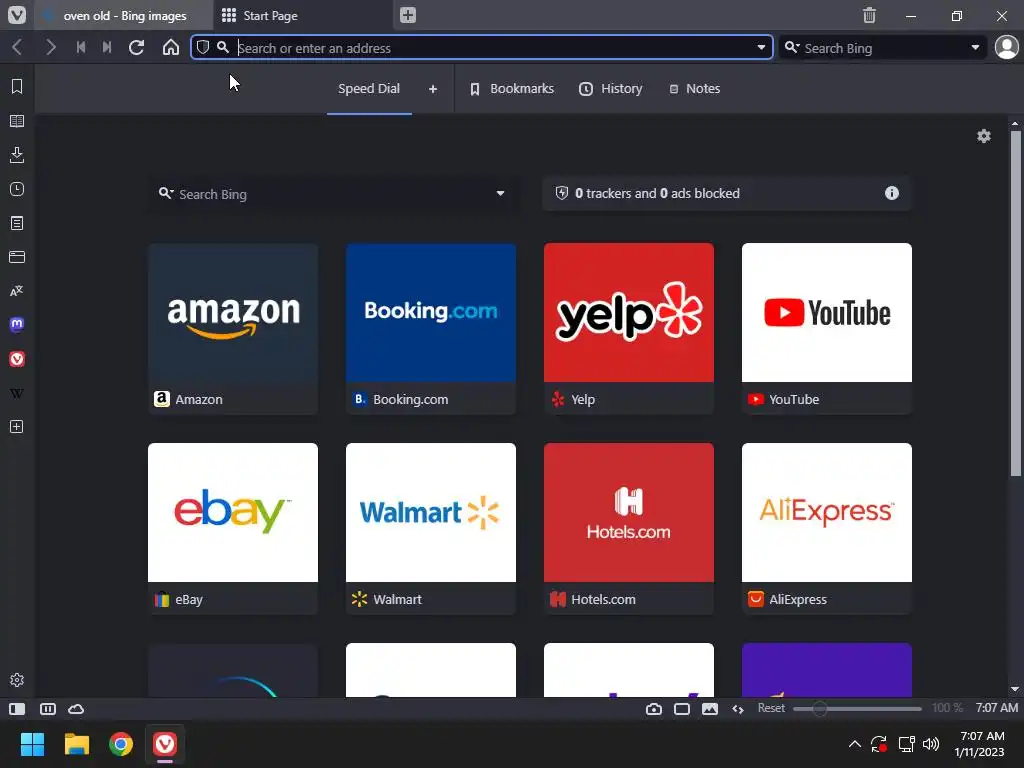This screenshot has width=1024, height=768.
Task: Show hidden system tray icons
Action: click(x=854, y=744)
